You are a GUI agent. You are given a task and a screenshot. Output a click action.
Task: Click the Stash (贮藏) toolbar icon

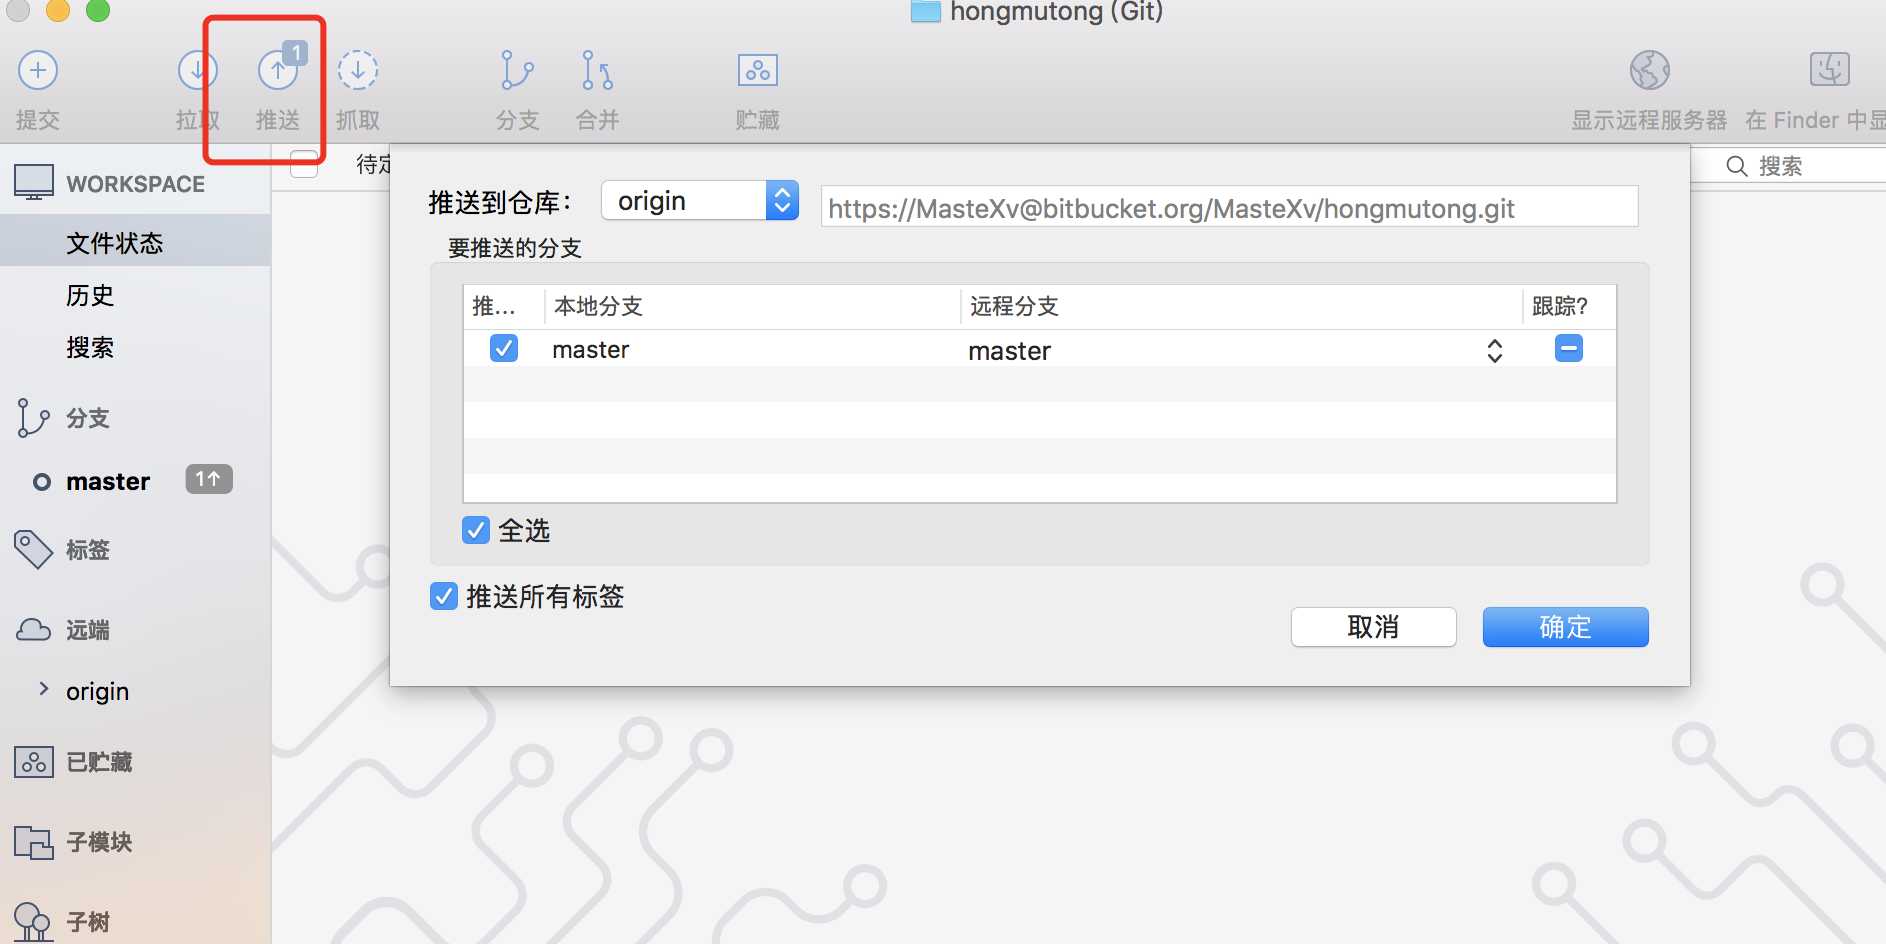click(758, 70)
